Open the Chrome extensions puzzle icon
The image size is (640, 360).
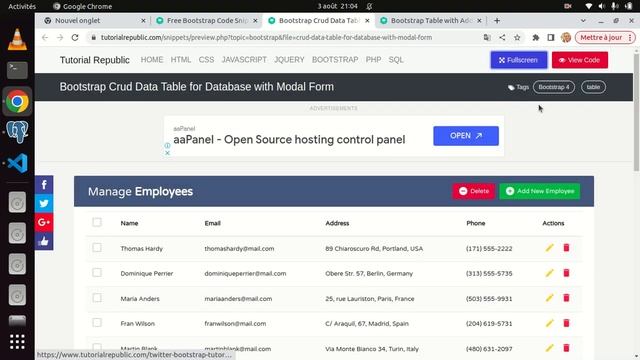536,38
